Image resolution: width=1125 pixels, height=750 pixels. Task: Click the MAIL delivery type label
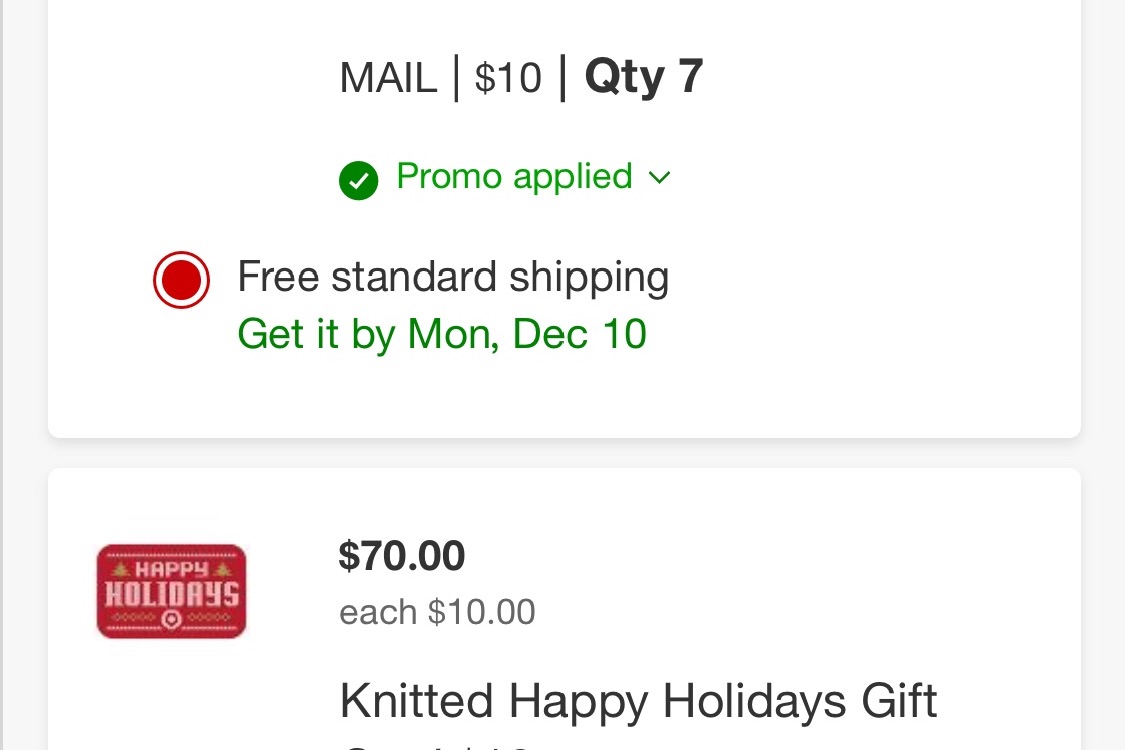[388, 78]
